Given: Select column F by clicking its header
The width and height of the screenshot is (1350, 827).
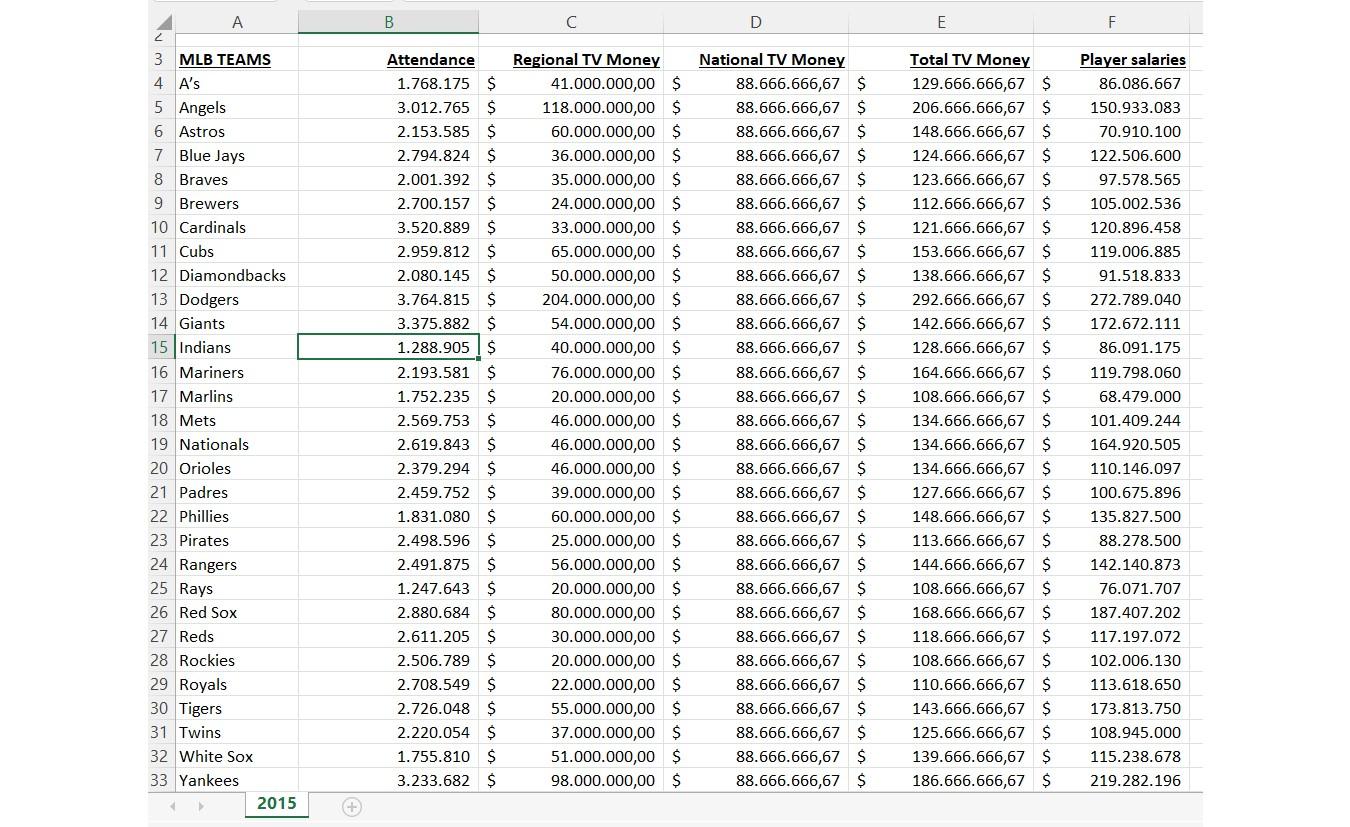Looking at the screenshot, I should point(1111,20).
